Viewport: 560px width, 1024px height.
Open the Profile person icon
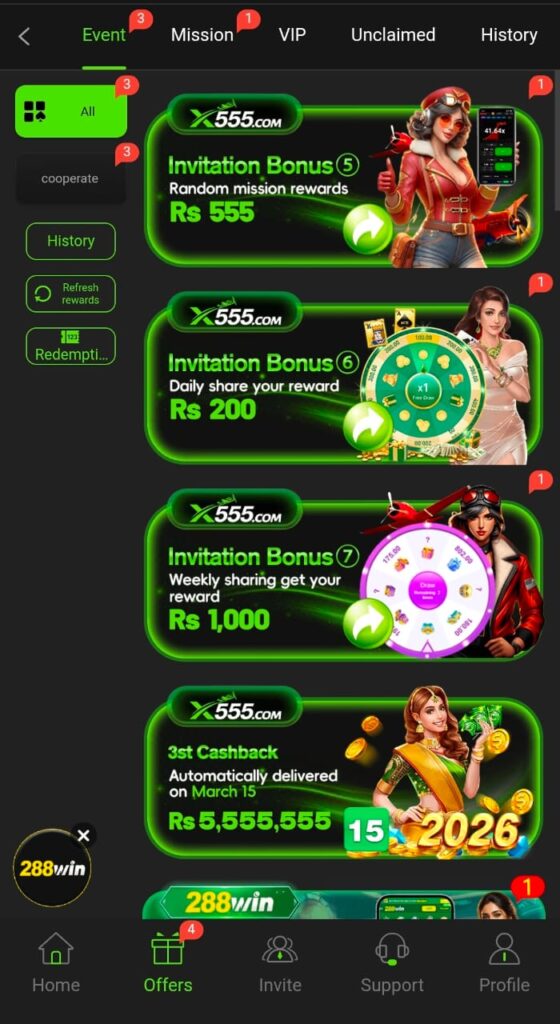click(505, 949)
